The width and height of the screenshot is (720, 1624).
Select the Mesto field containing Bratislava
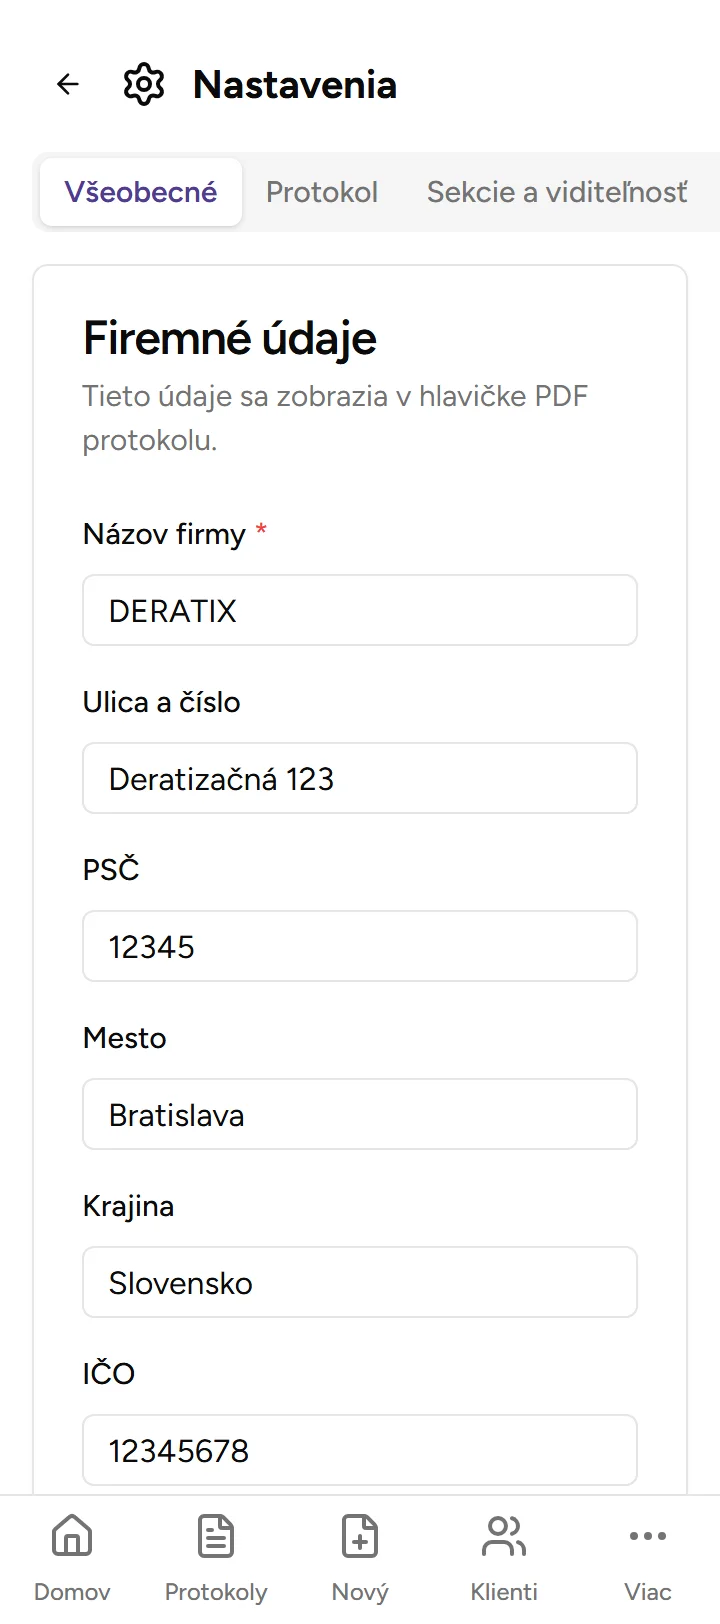coord(360,1114)
